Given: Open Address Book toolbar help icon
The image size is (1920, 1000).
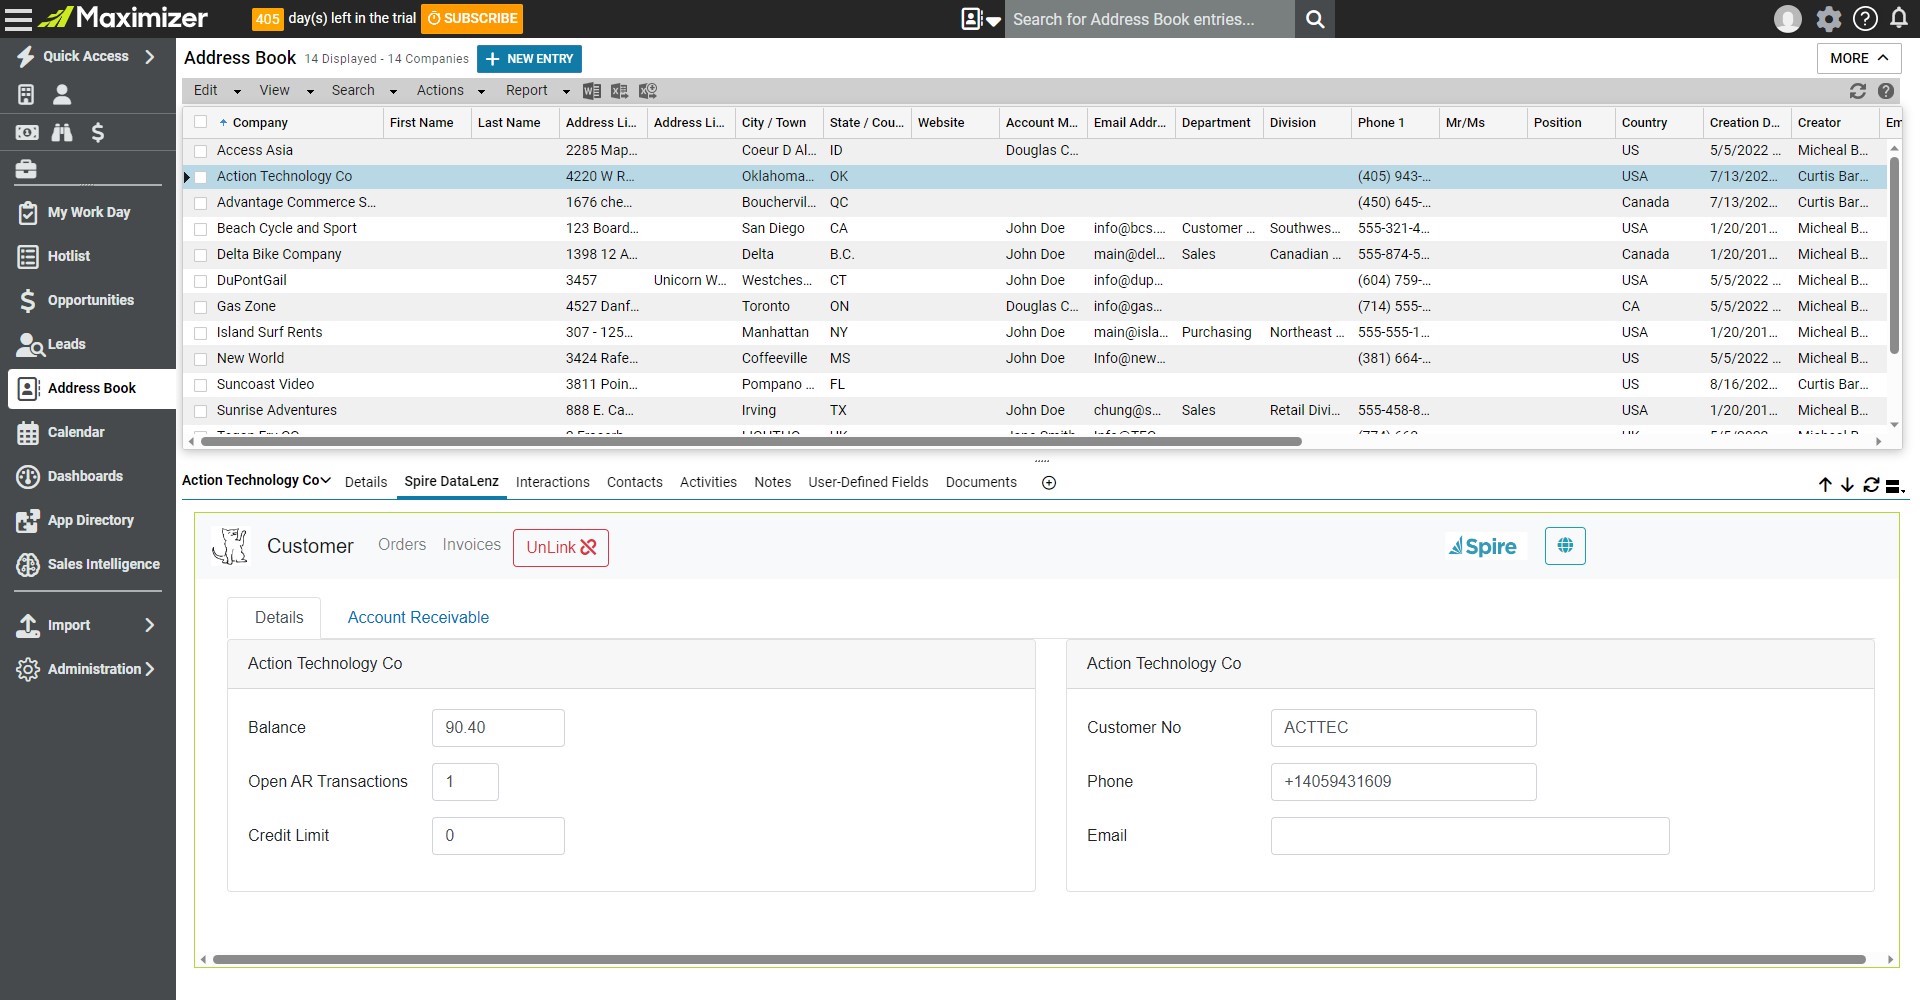Looking at the screenshot, I should pyautogui.click(x=1886, y=91).
